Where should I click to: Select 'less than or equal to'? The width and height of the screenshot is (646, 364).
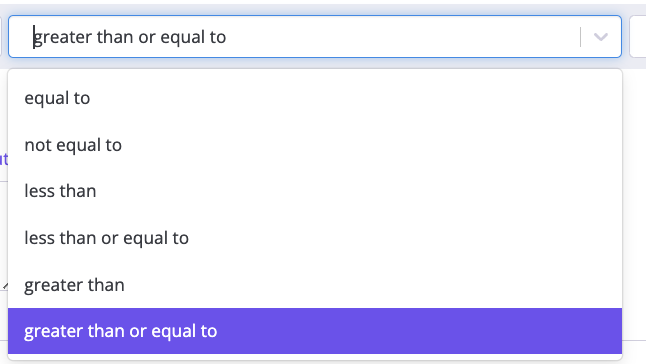(x=315, y=238)
